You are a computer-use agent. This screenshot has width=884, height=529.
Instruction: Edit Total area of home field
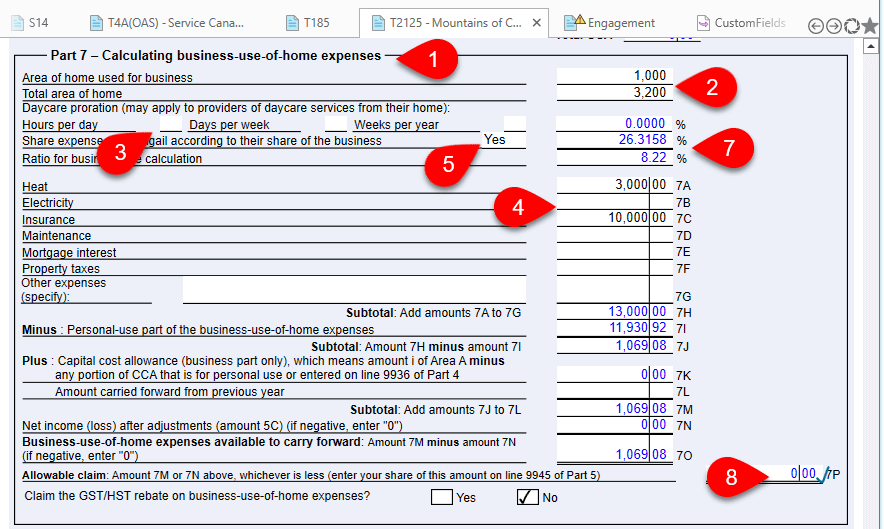click(x=615, y=92)
